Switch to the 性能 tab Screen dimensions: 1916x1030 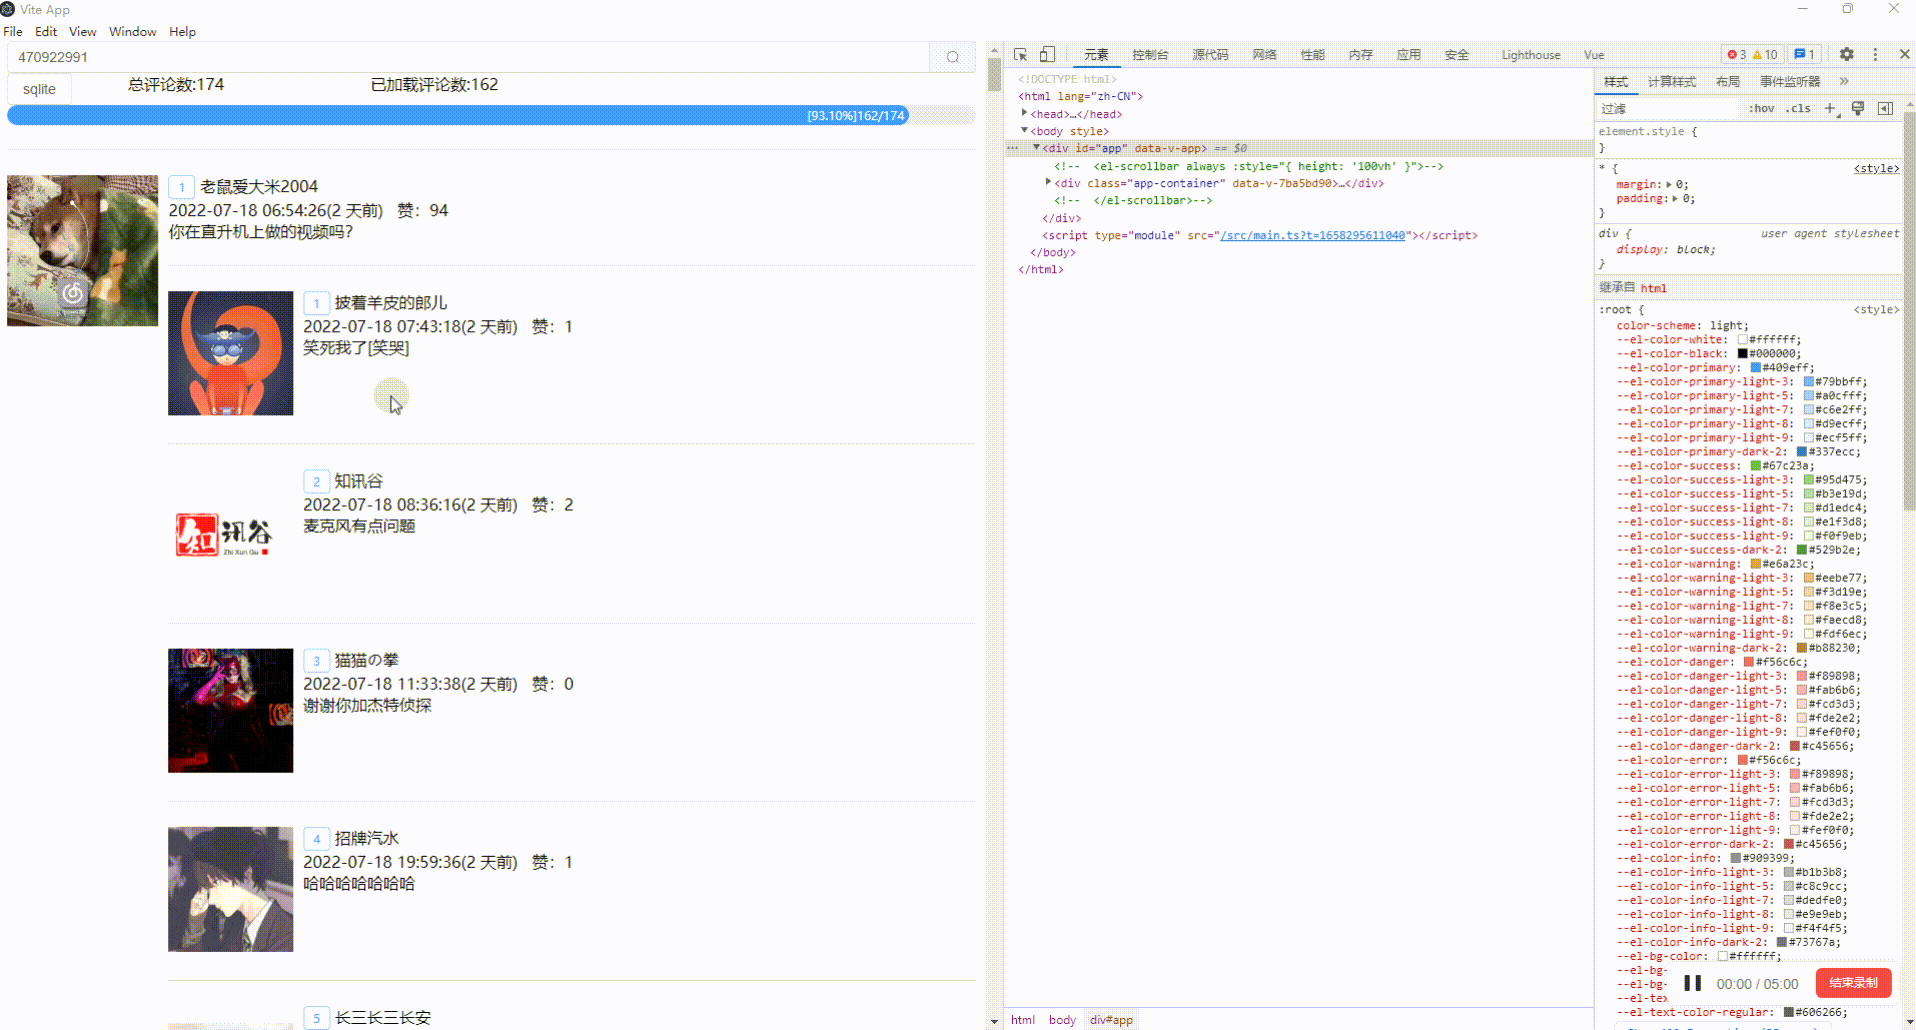[x=1312, y=55]
